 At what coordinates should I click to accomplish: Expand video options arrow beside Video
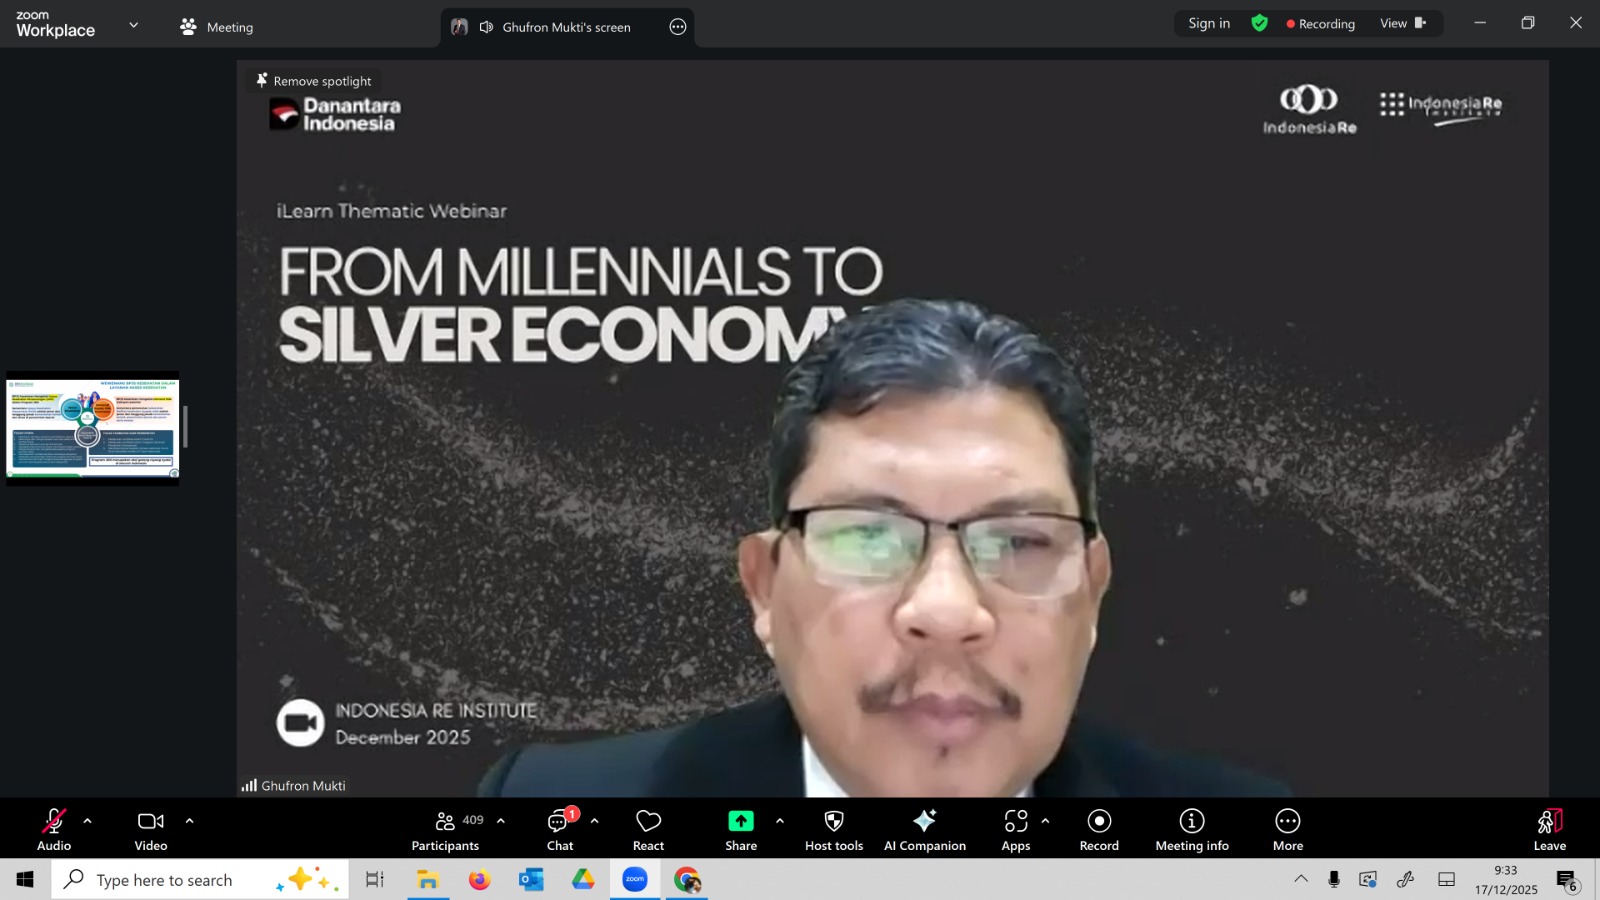coord(189,821)
